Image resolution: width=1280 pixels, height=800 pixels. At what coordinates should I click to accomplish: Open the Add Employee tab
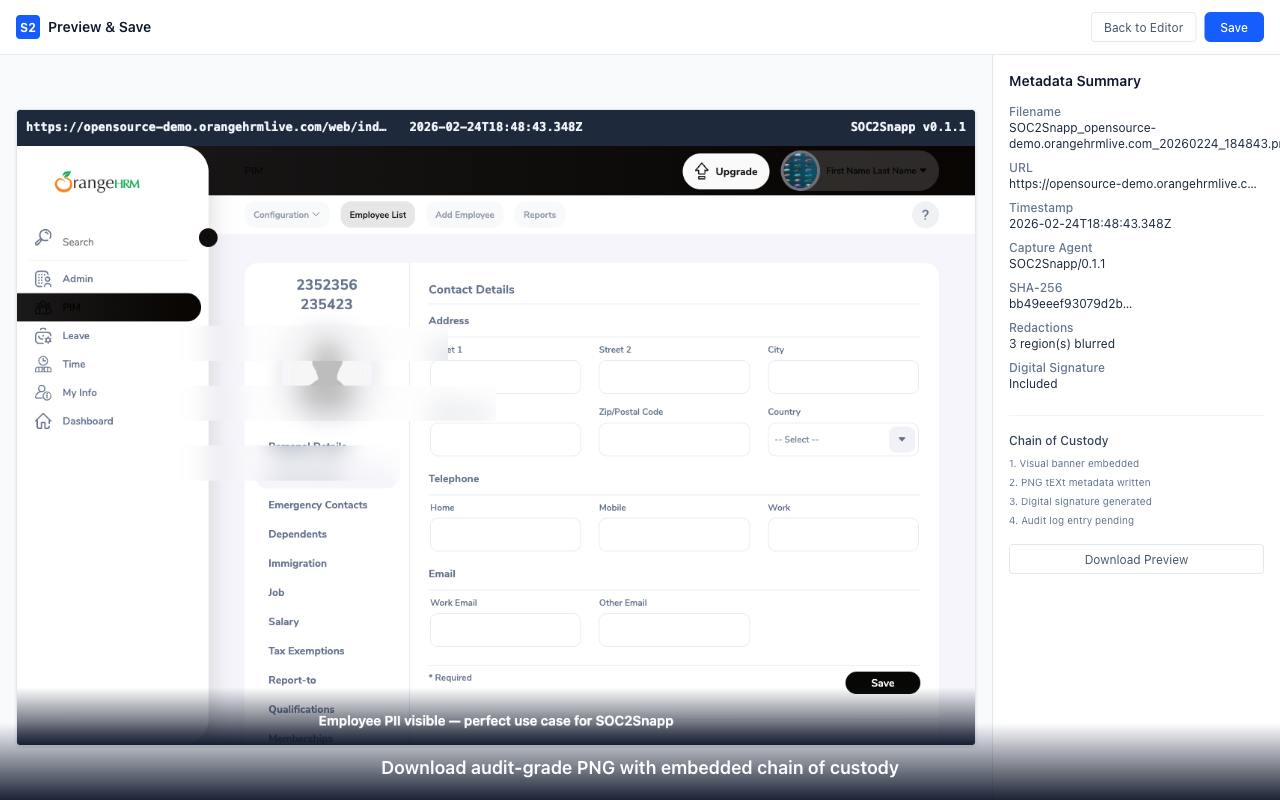pyautogui.click(x=464, y=214)
